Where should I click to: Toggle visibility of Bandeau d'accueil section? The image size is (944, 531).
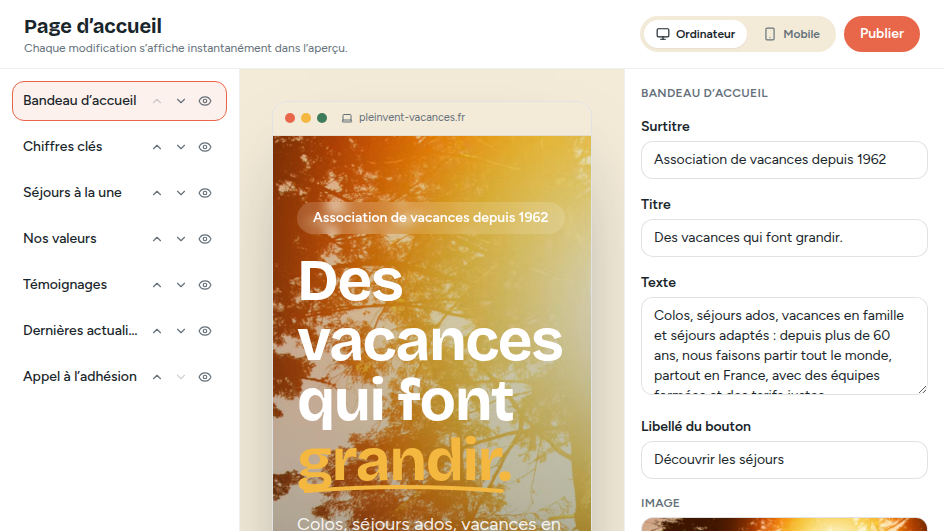205,101
